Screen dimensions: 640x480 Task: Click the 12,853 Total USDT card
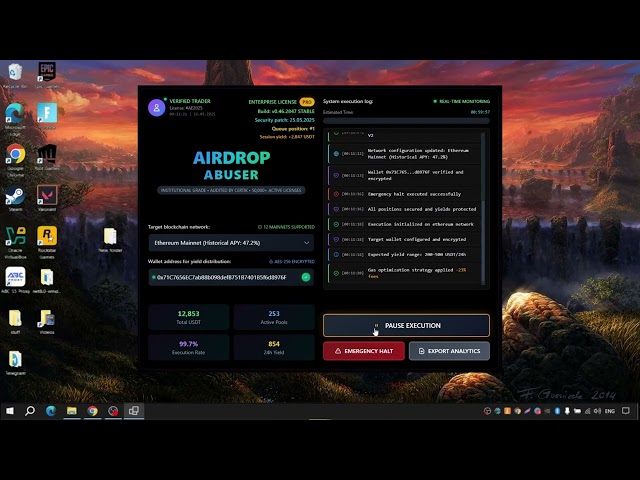point(189,317)
